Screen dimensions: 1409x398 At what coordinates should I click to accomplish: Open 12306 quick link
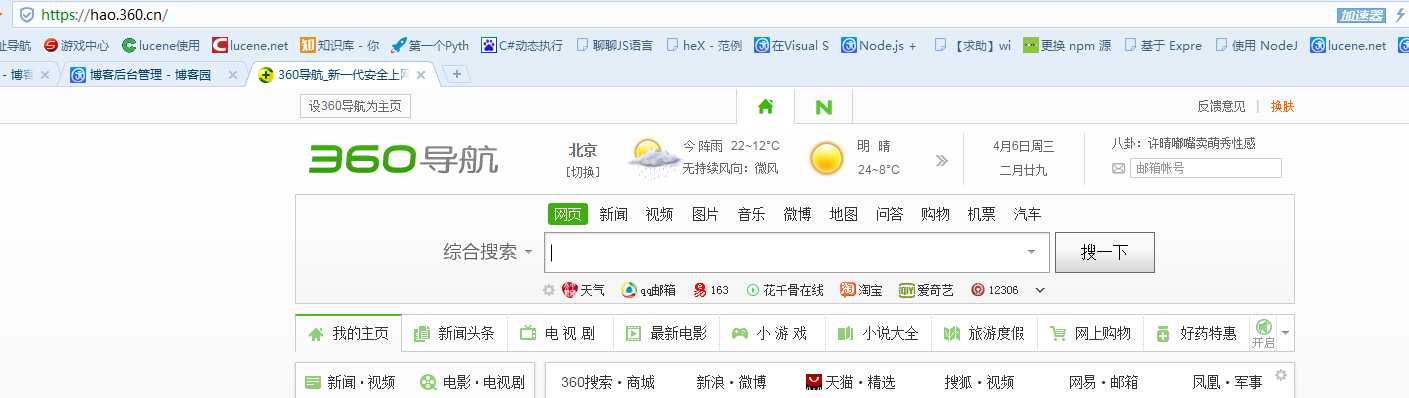point(994,290)
